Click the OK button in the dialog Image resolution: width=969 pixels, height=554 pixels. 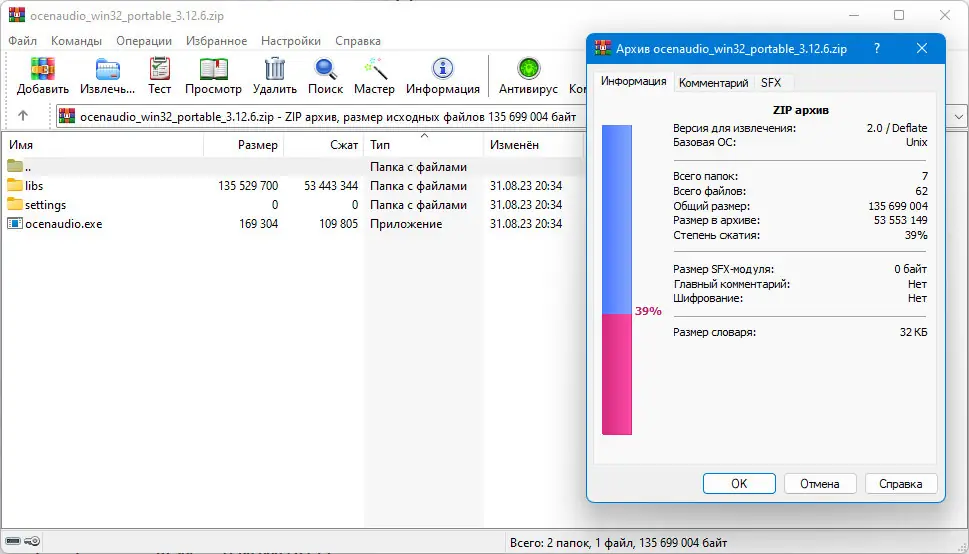[x=739, y=484]
